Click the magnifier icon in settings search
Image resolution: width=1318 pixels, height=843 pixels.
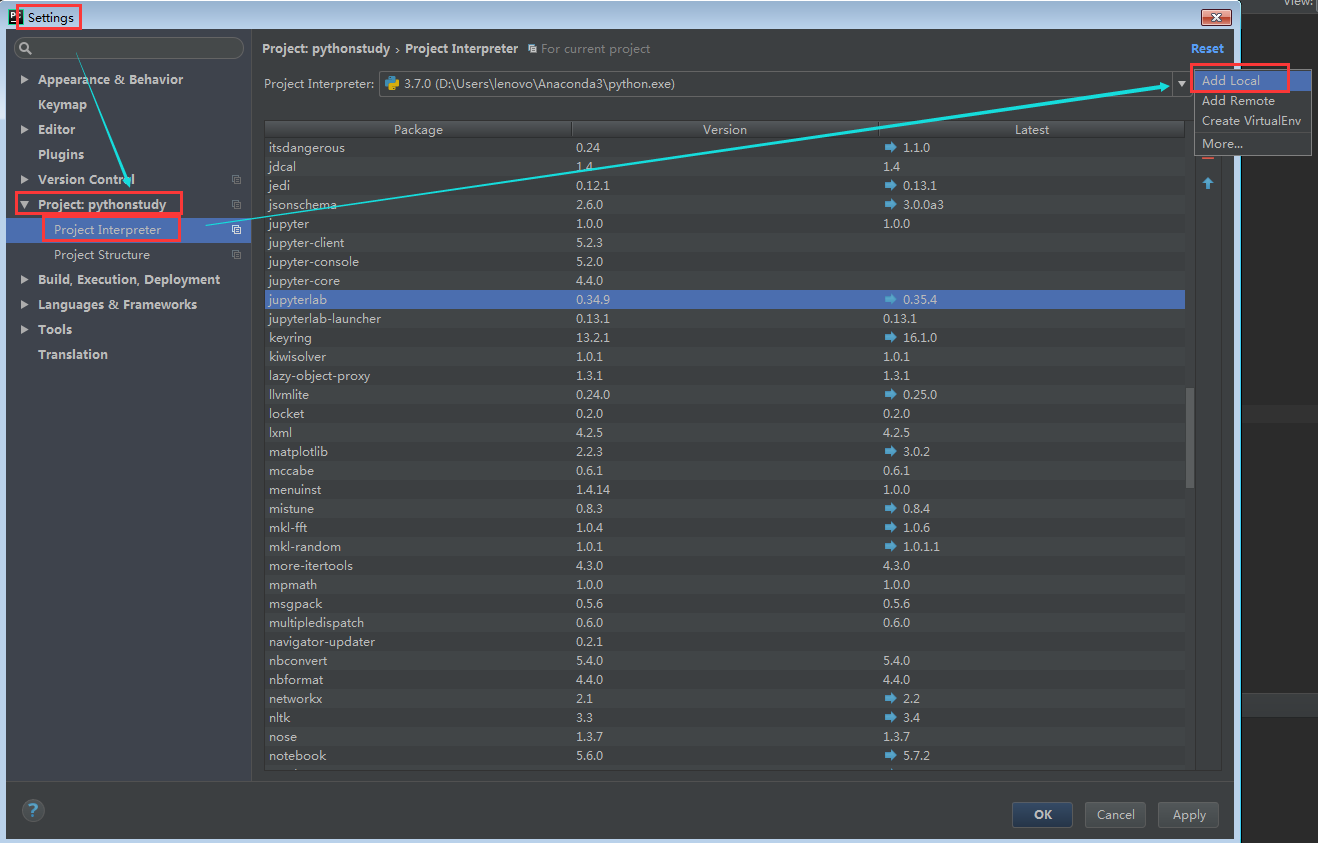(x=24, y=48)
